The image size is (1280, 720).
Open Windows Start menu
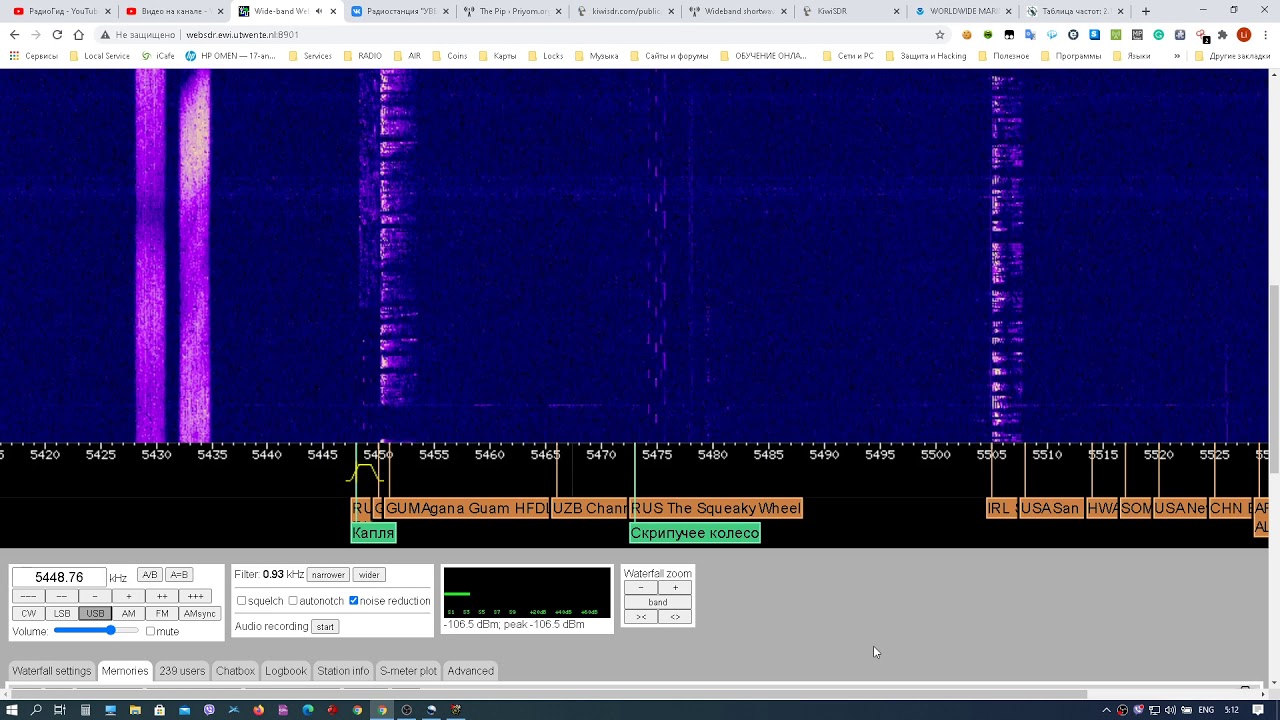pyautogui.click(x=12, y=710)
